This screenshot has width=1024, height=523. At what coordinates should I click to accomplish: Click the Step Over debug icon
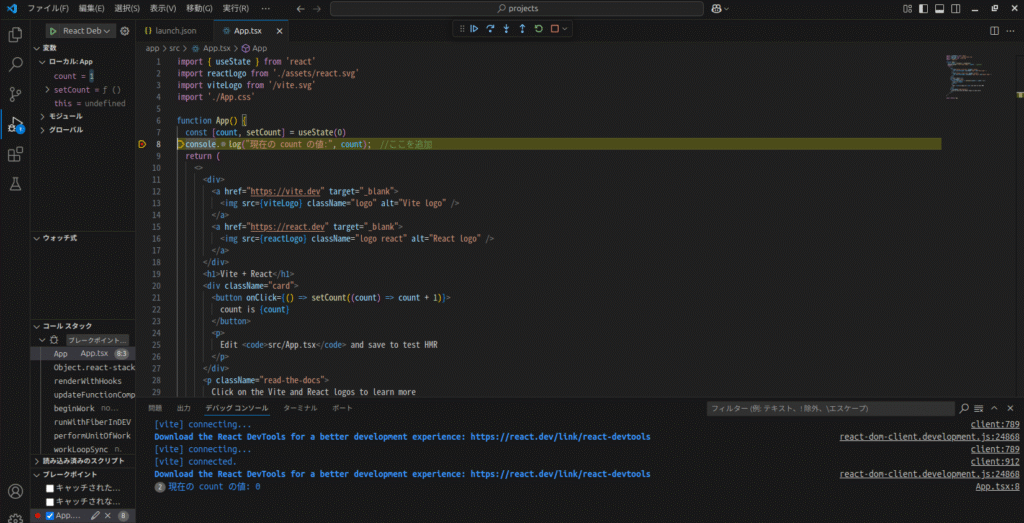pyautogui.click(x=491, y=29)
